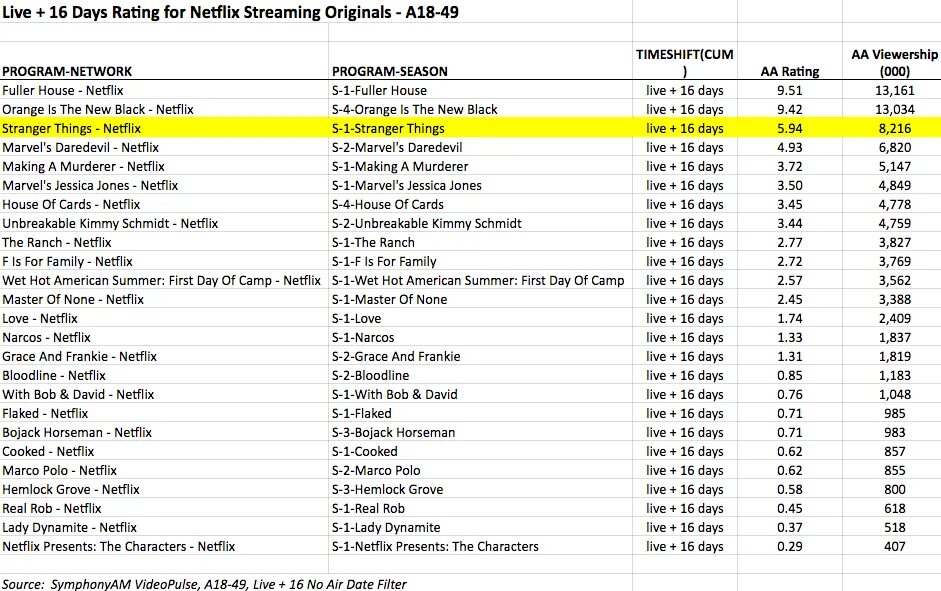Image resolution: width=941 pixels, height=591 pixels.
Task: Select the cell 'Master Of None - Netflix'
Action: coord(73,299)
